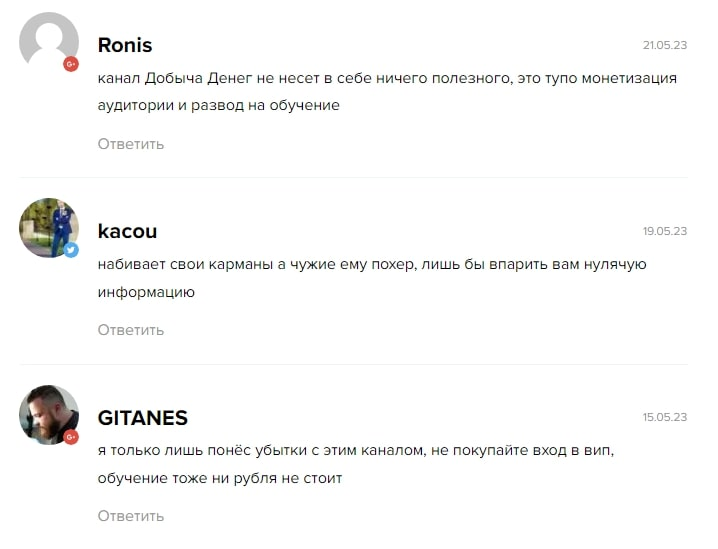Click kacou's comment text starting with набивает
The width and height of the screenshot is (718, 549).
(372, 264)
